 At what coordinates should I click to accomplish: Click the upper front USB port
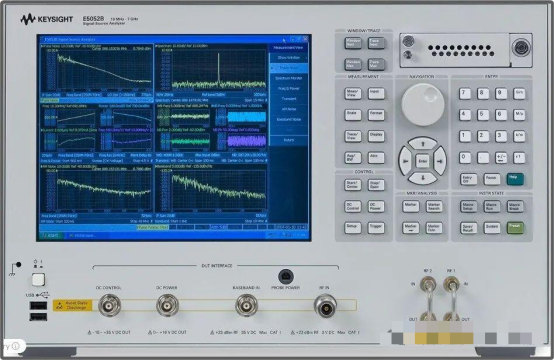[x=38, y=306]
